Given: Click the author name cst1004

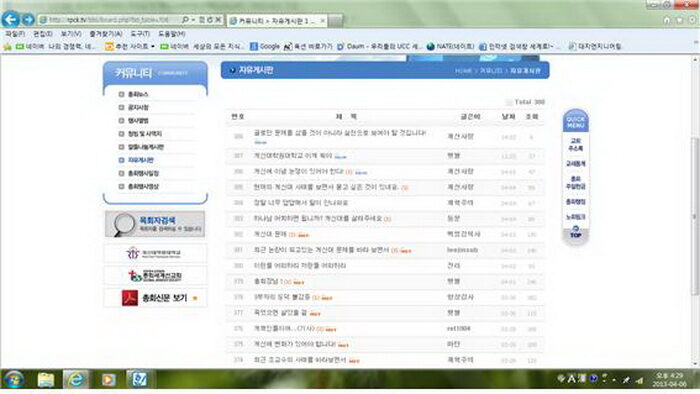Looking at the screenshot, I should [458, 329].
